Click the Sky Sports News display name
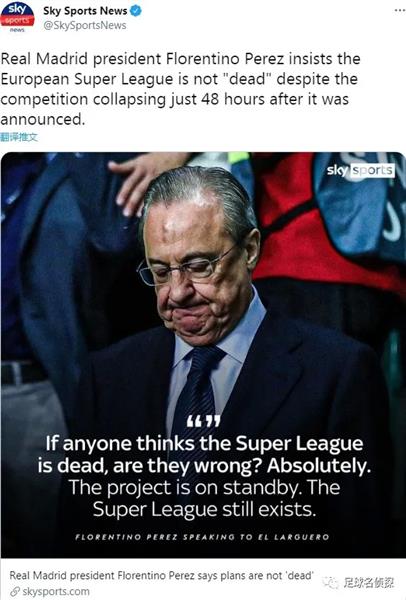406x600 pixels. pos(85,11)
